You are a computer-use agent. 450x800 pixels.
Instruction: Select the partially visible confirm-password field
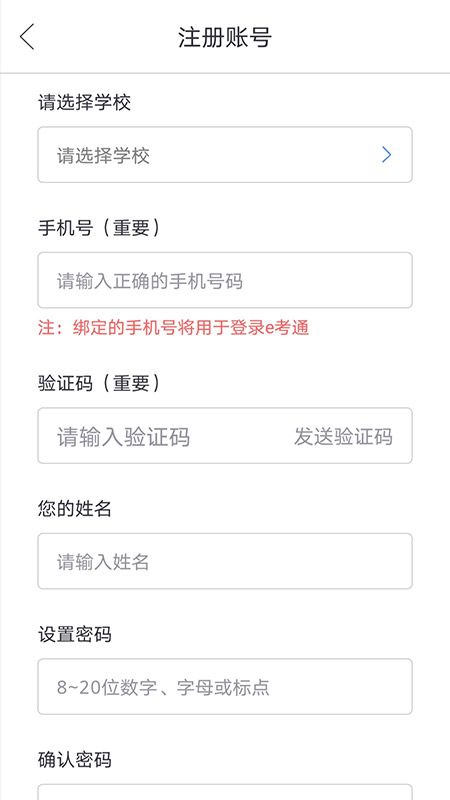[x=225, y=792]
